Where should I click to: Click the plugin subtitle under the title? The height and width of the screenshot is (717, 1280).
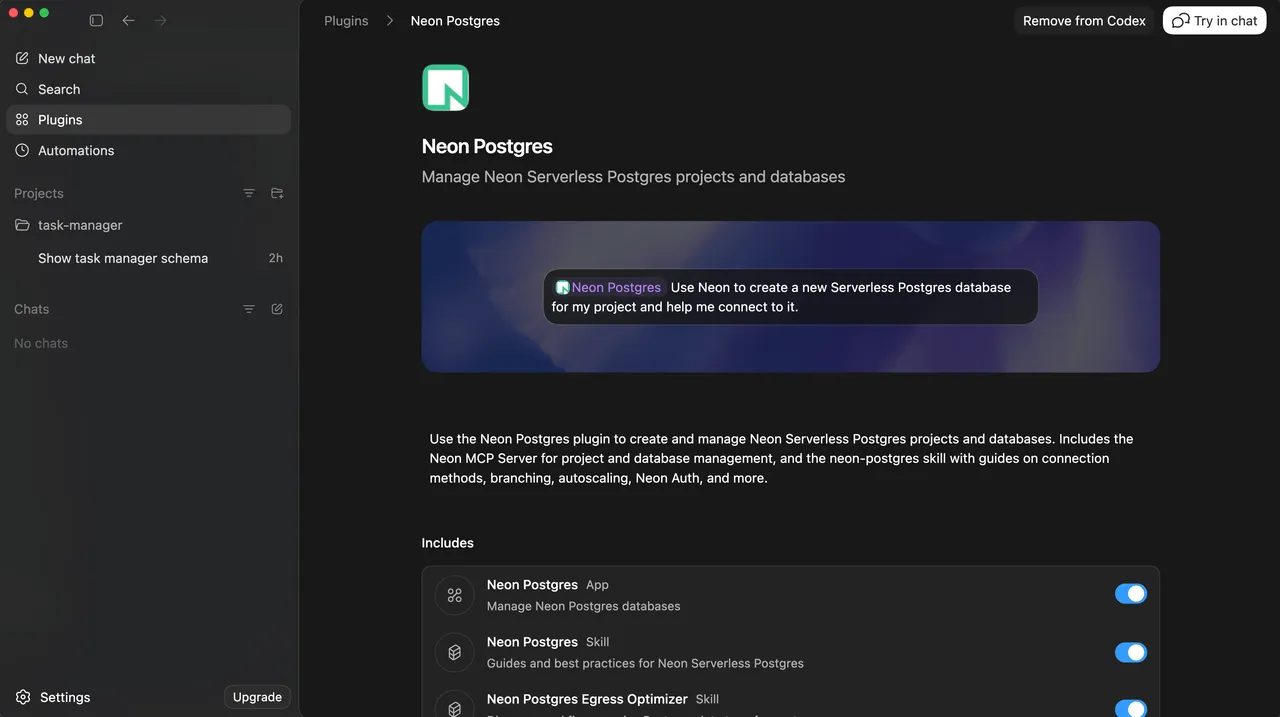(x=633, y=177)
